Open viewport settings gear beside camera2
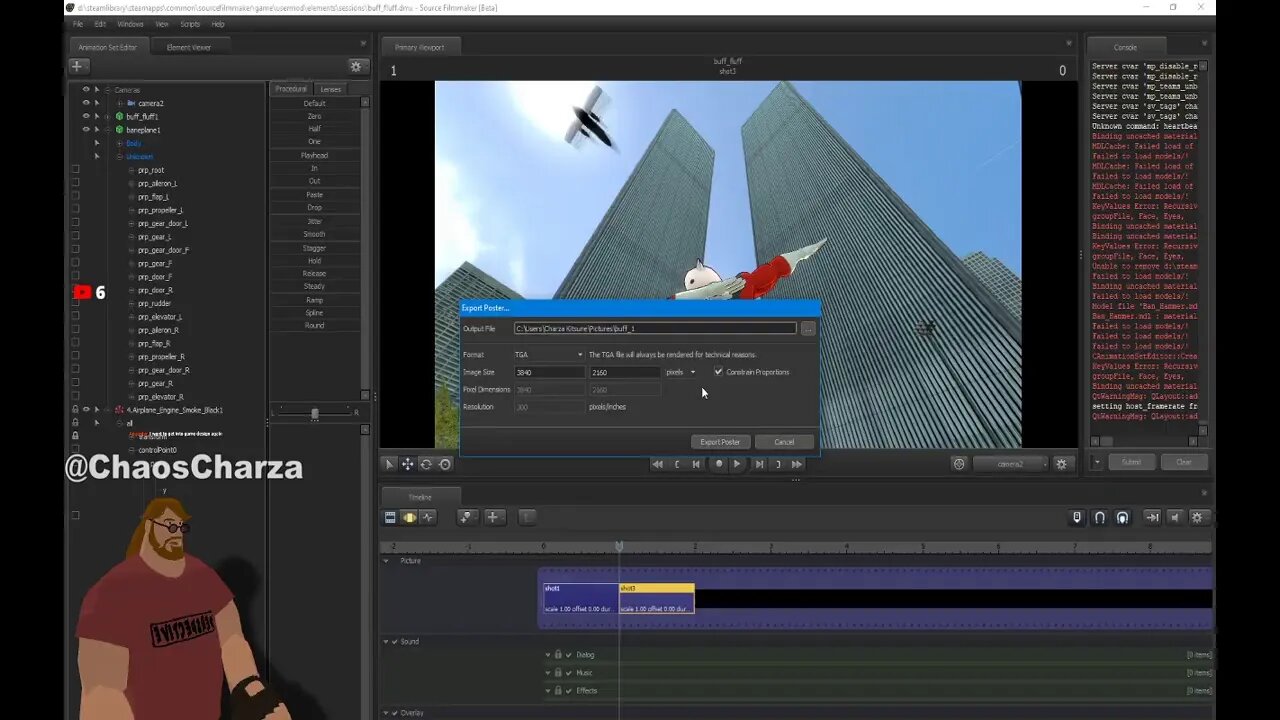 click(x=1062, y=464)
